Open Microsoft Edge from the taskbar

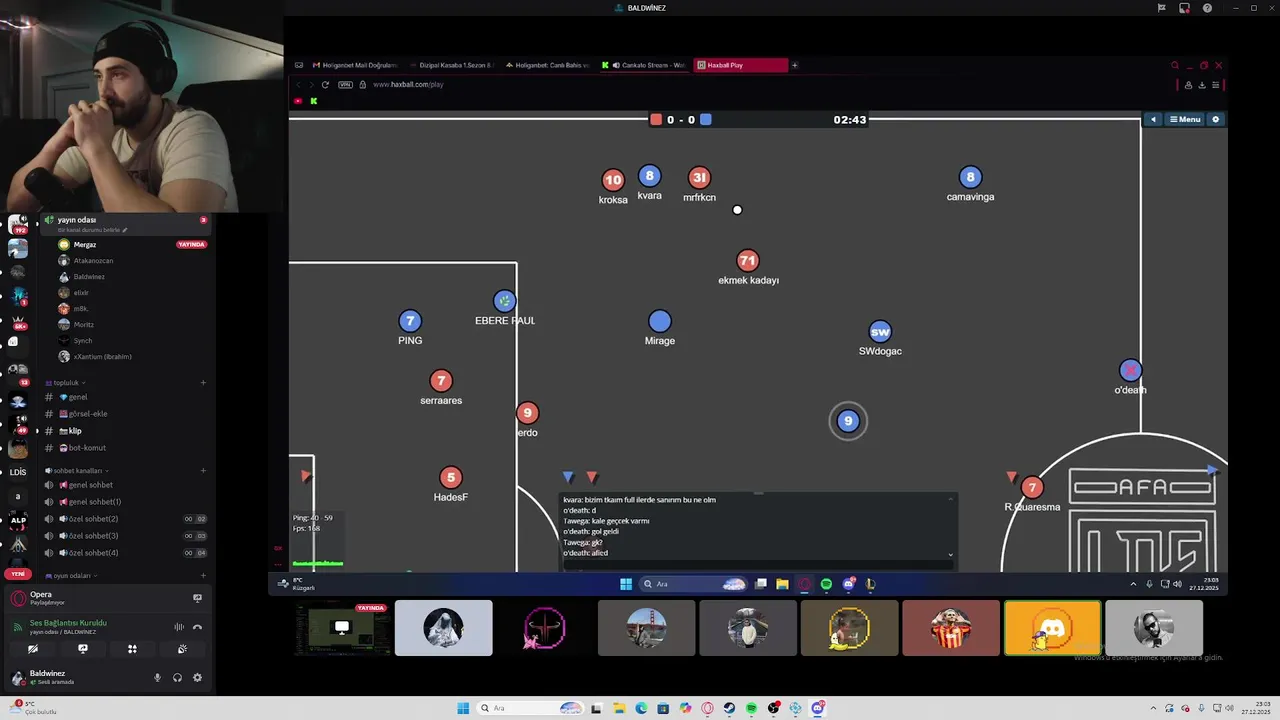(641, 708)
